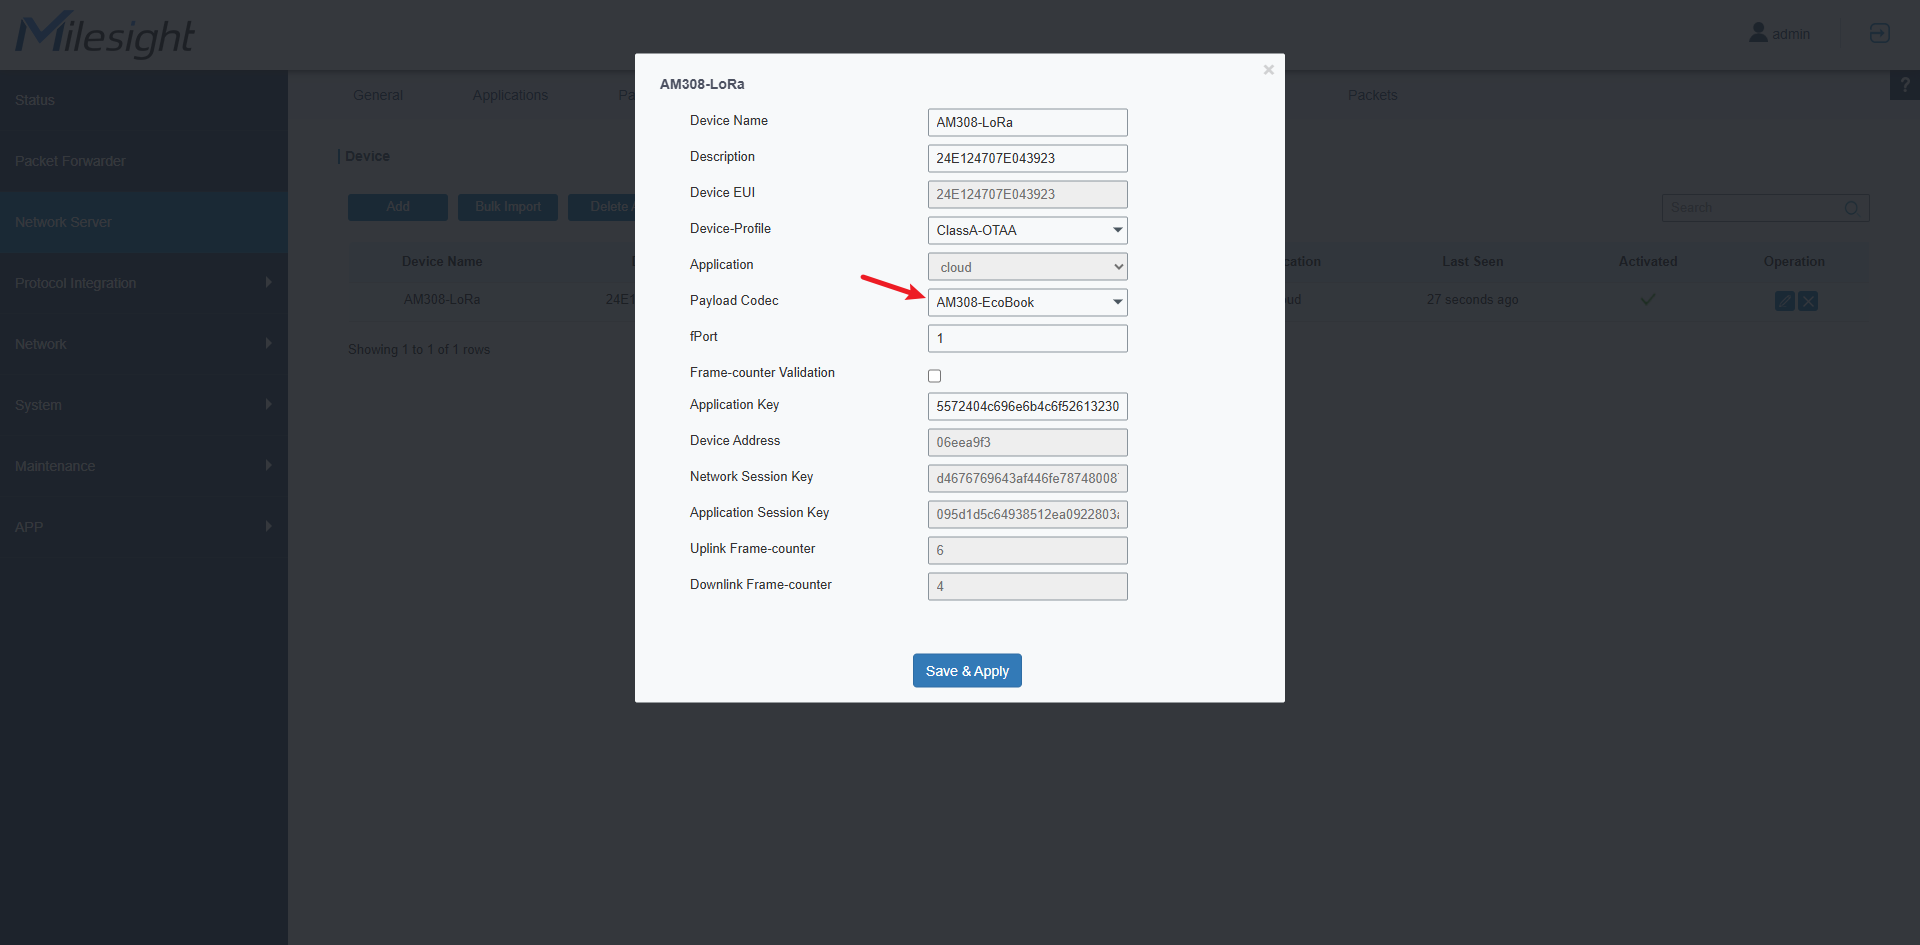1920x945 pixels.
Task: Select Network Server in the sidebar
Action: pyautogui.click(x=144, y=222)
